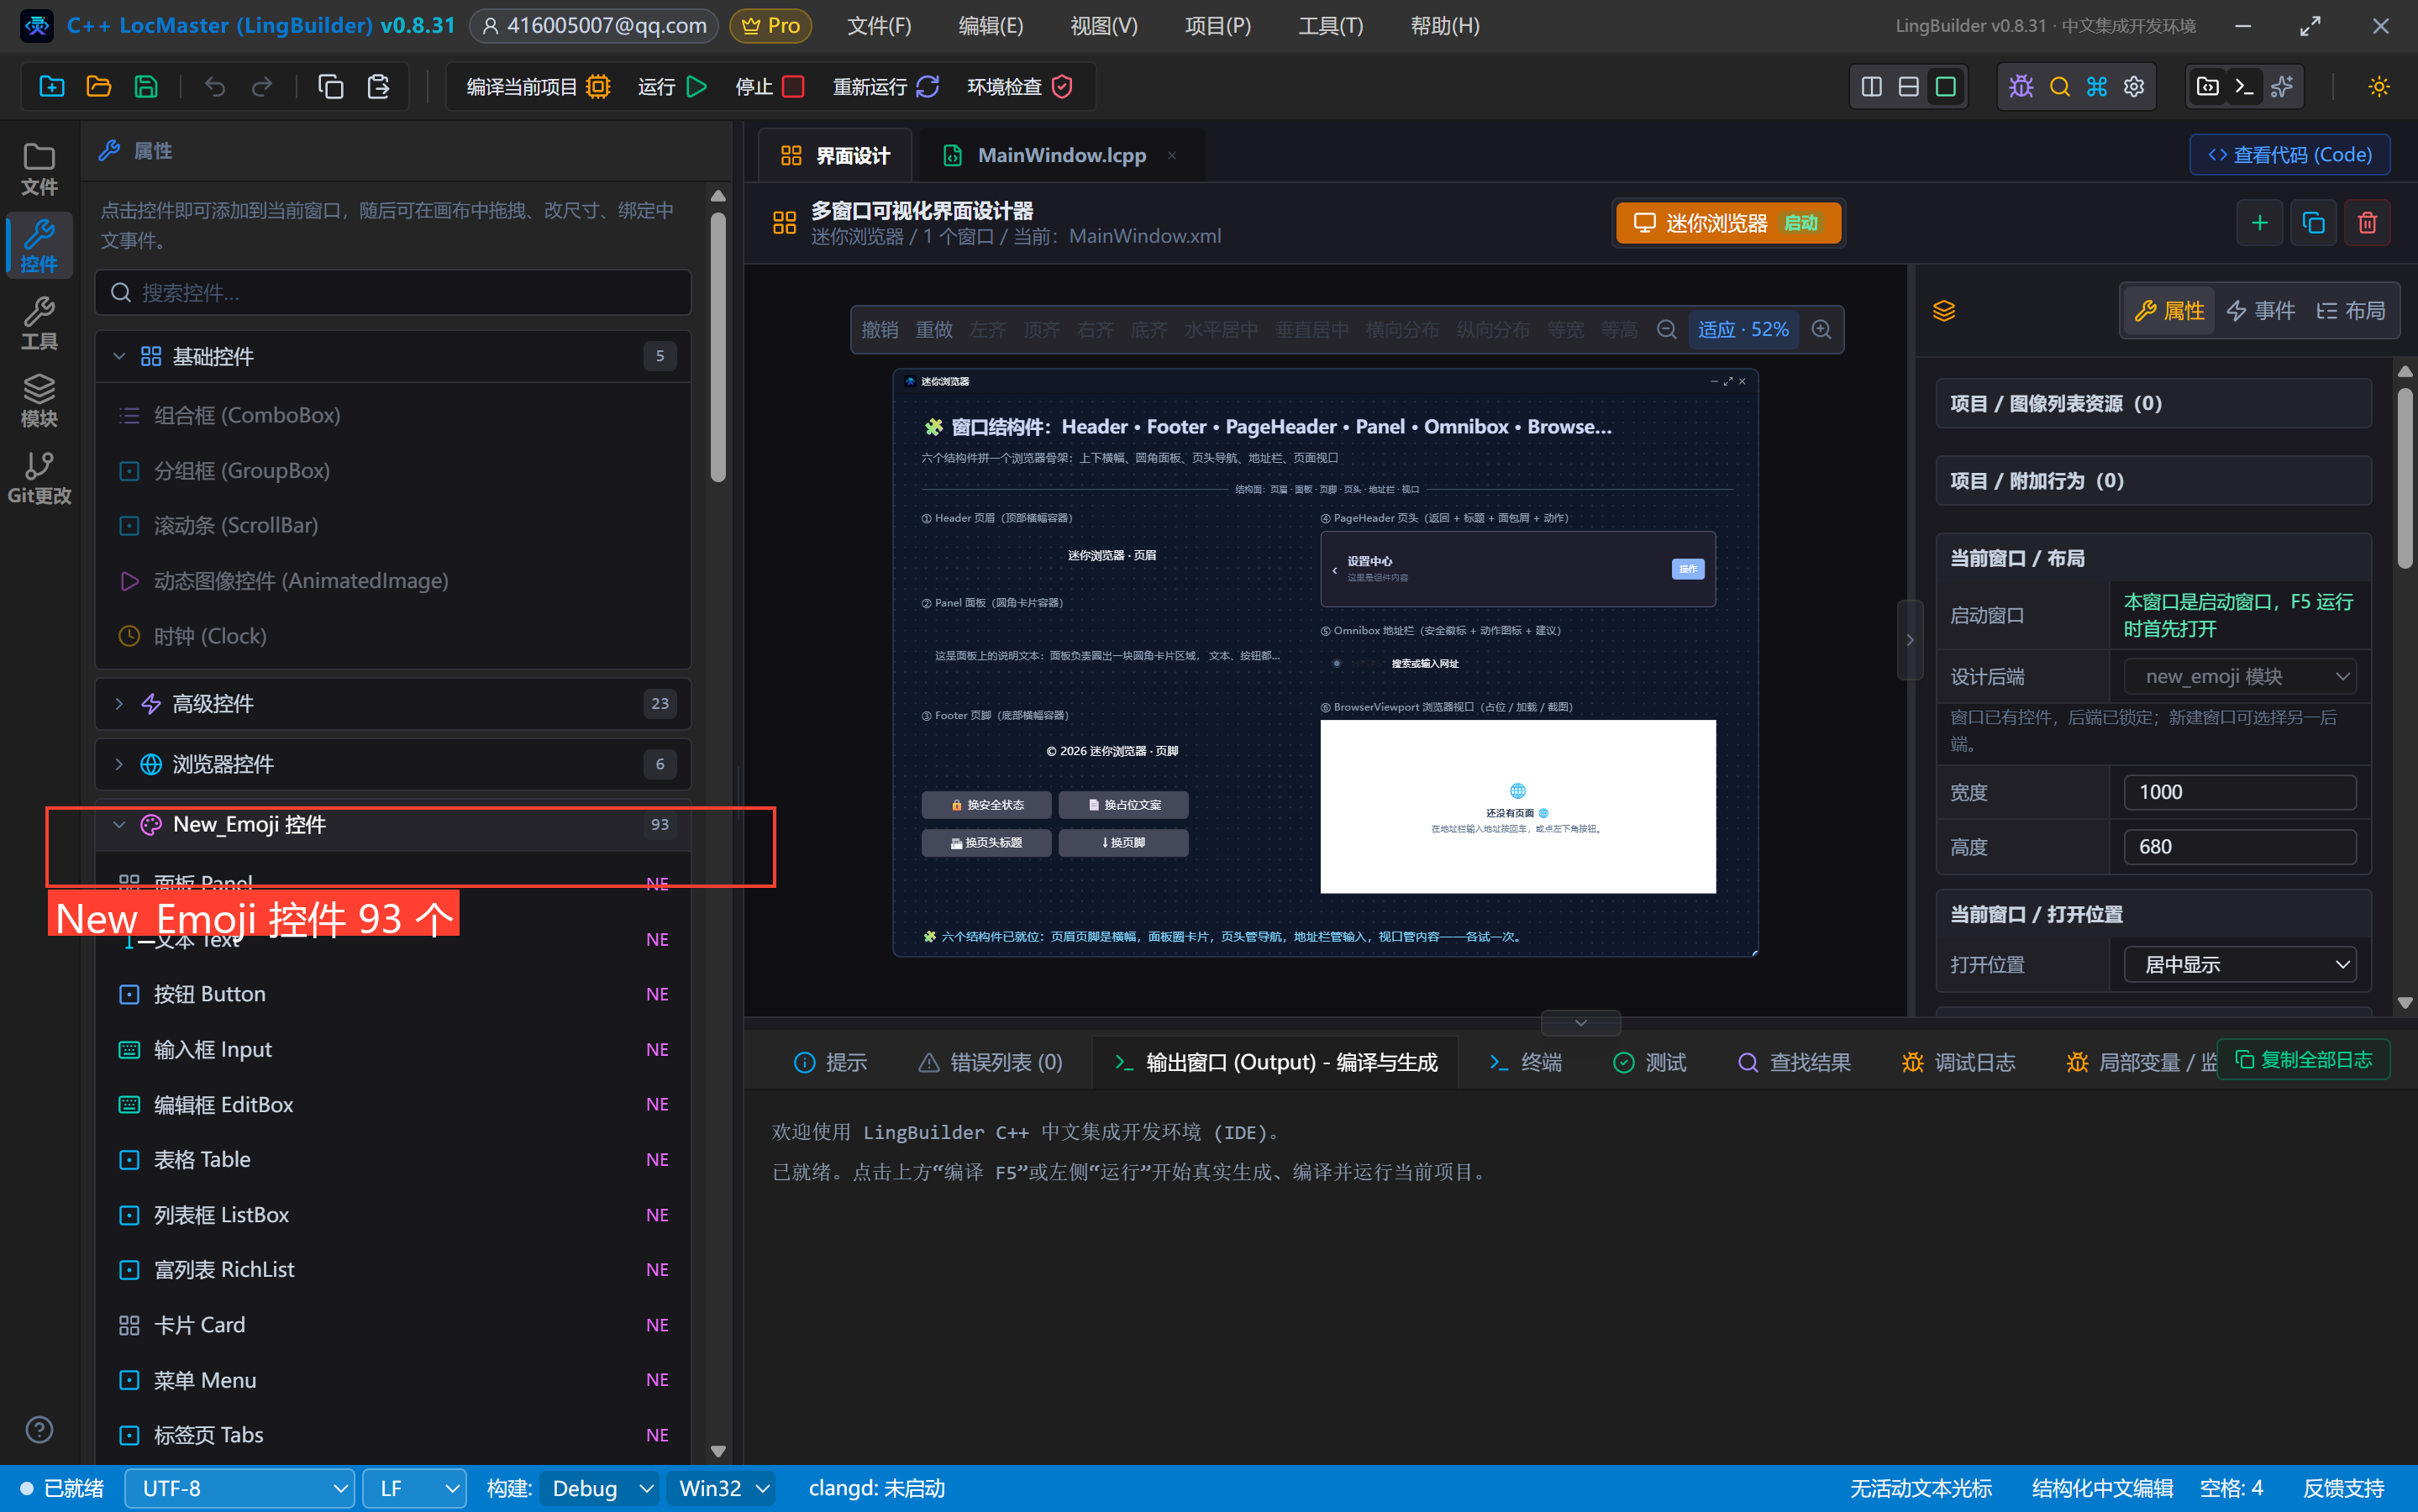Image resolution: width=2418 pixels, height=1512 pixels.
Task: Click 查看代码 (Code) button
Action: (2289, 155)
